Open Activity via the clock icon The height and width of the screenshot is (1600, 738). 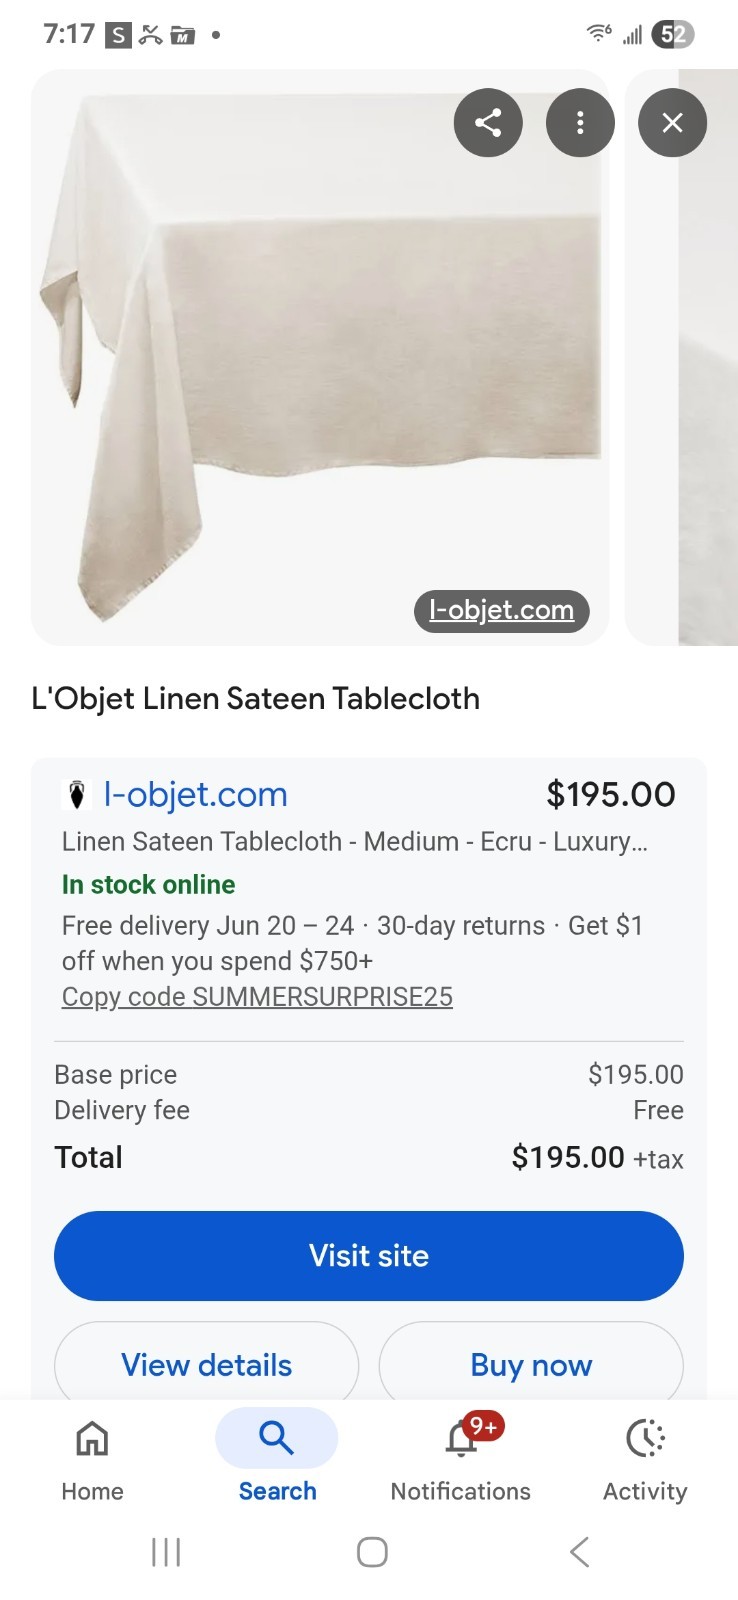point(644,1438)
